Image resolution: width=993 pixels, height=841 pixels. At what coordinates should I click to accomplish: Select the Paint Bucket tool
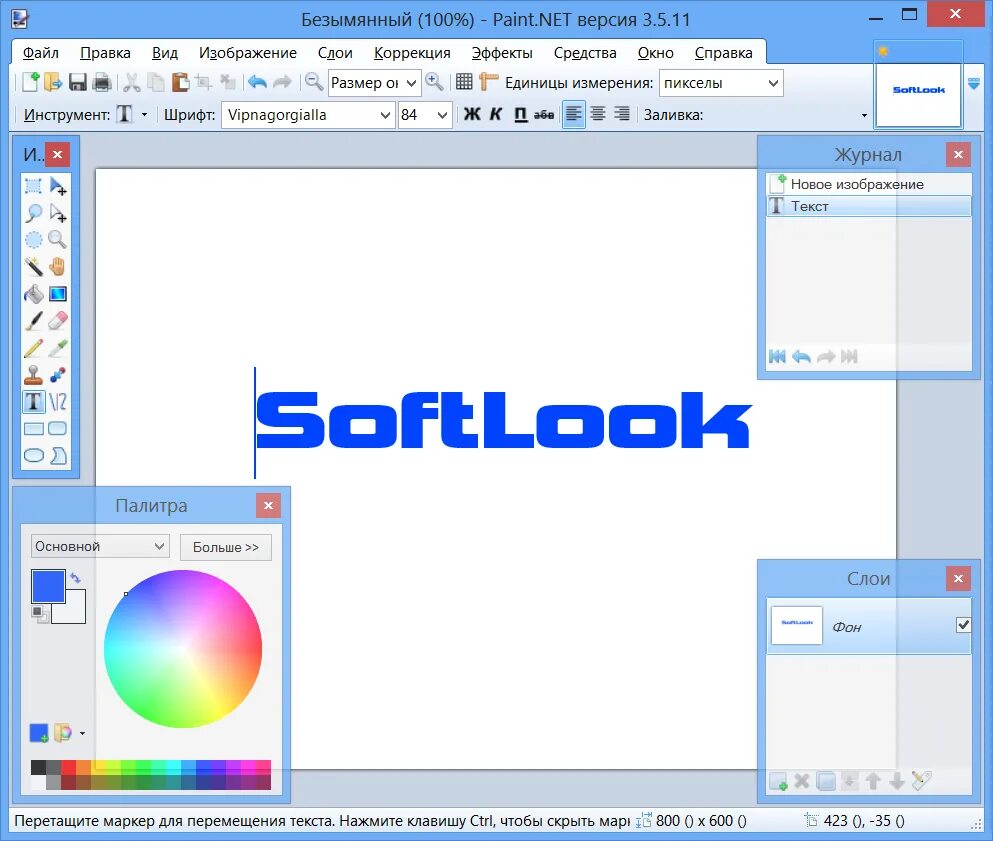click(34, 294)
